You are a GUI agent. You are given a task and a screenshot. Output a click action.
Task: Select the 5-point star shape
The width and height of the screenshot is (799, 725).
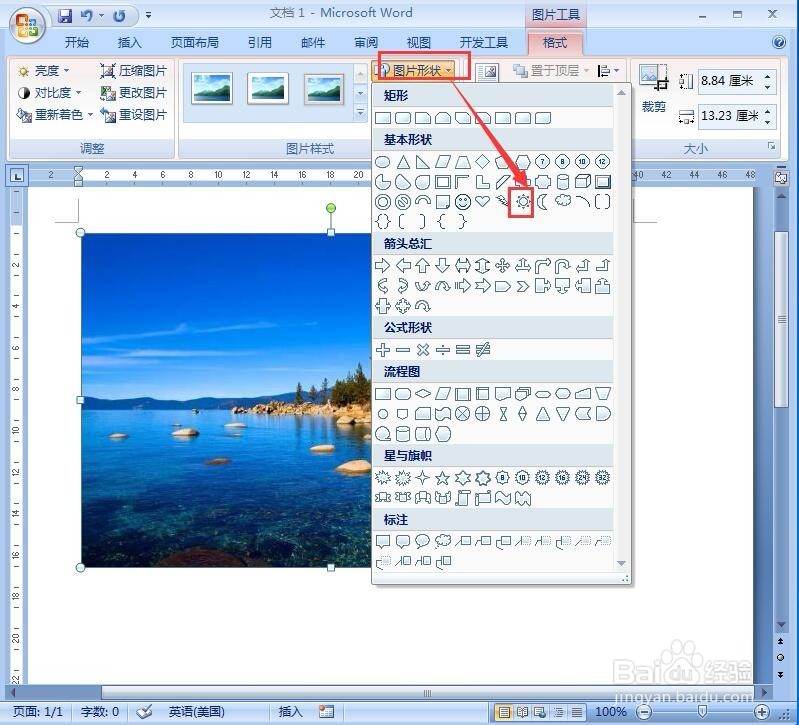click(442, 478)
